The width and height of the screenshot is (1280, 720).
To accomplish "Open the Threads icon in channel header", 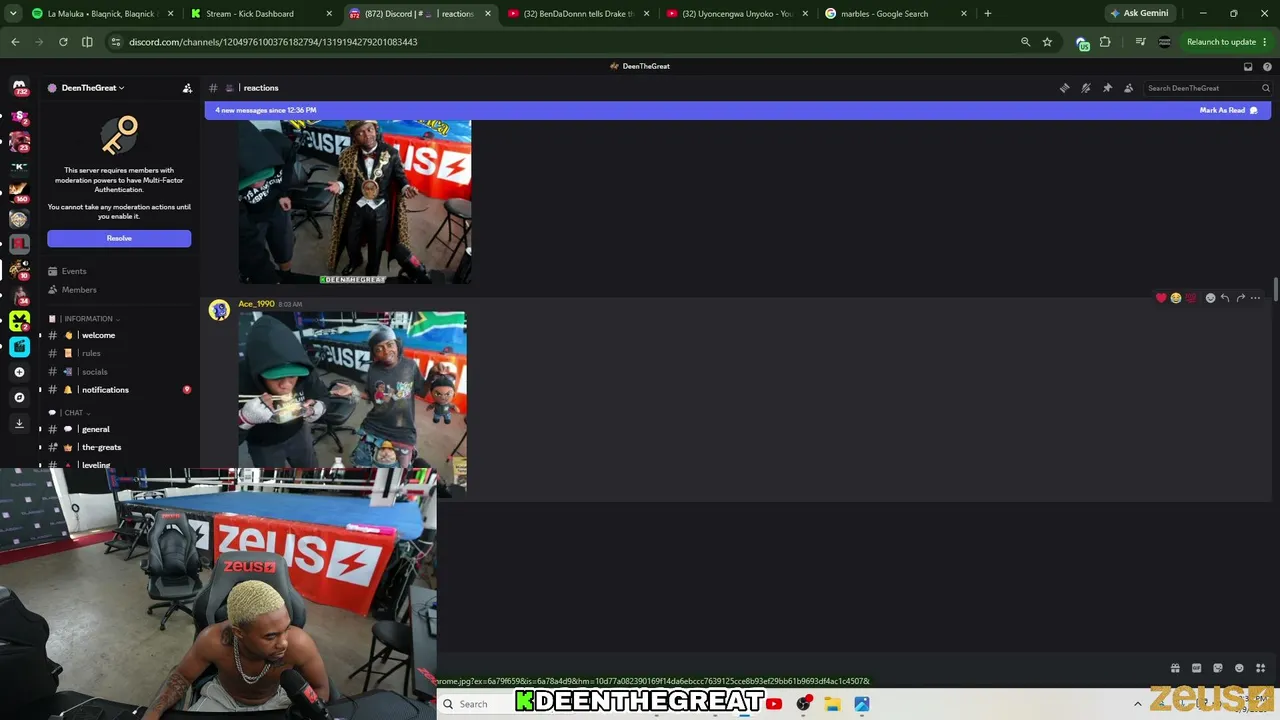I will [1065, 88].
